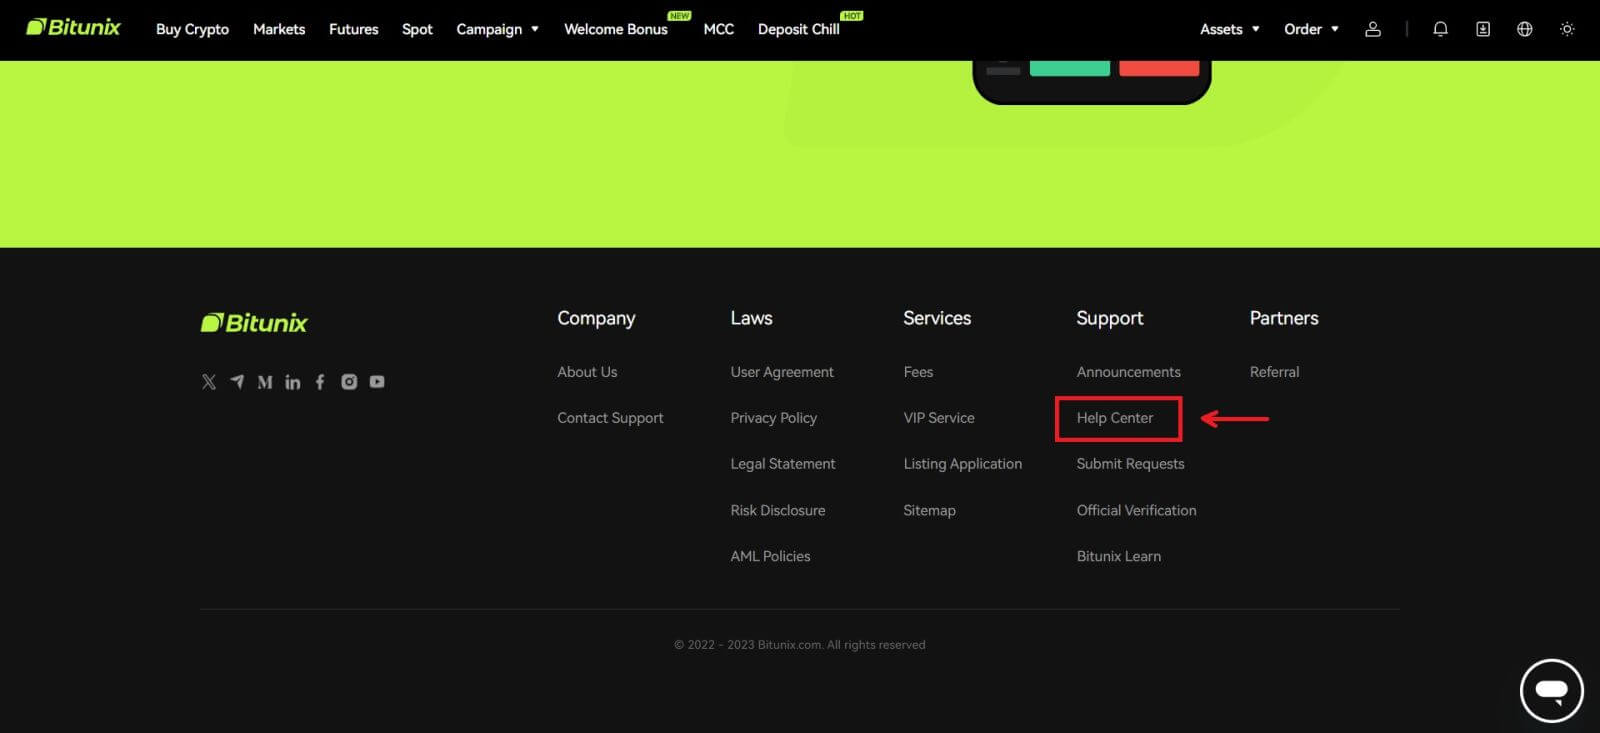Open the Sitemap link

coord(930,510)
